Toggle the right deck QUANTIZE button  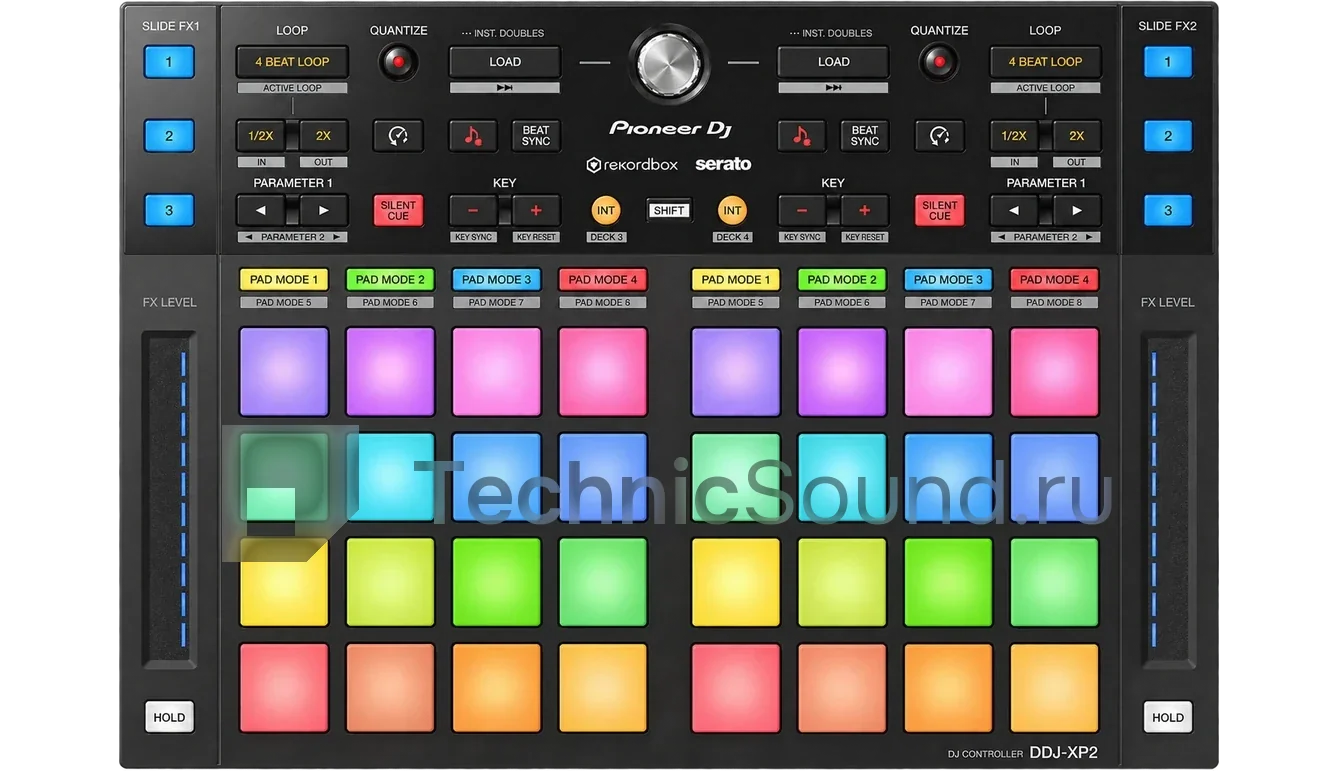tap(939, 63)
